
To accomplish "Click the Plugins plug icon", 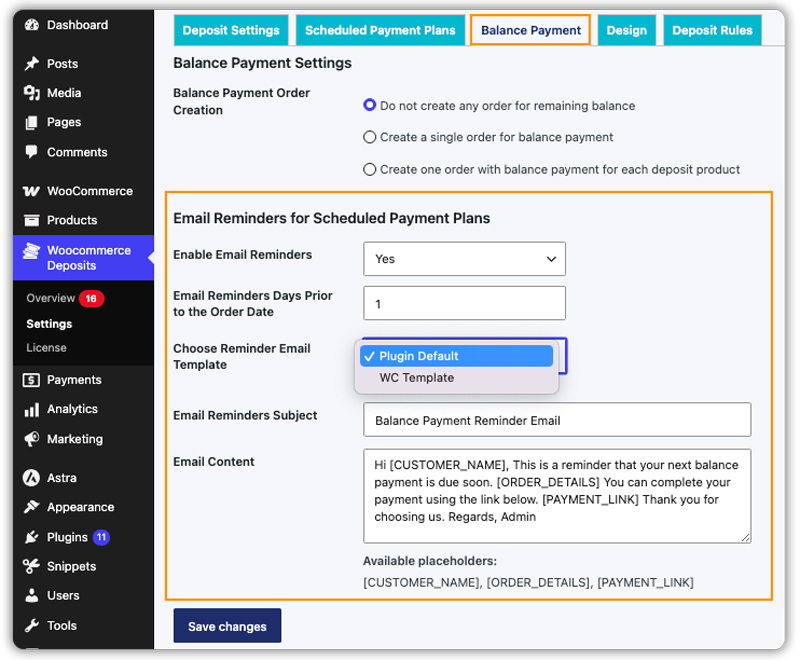I will pyautogui.click(x=32, y=537).
